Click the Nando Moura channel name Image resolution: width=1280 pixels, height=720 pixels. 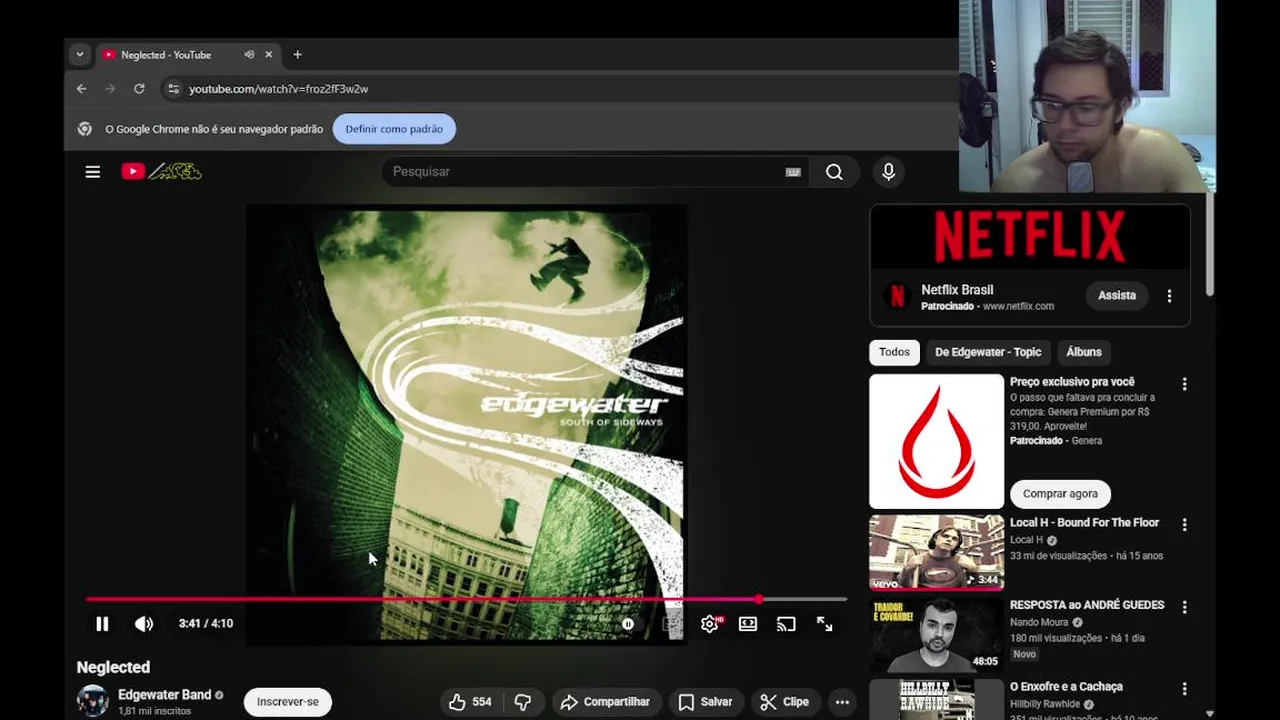coord(1039,622)
